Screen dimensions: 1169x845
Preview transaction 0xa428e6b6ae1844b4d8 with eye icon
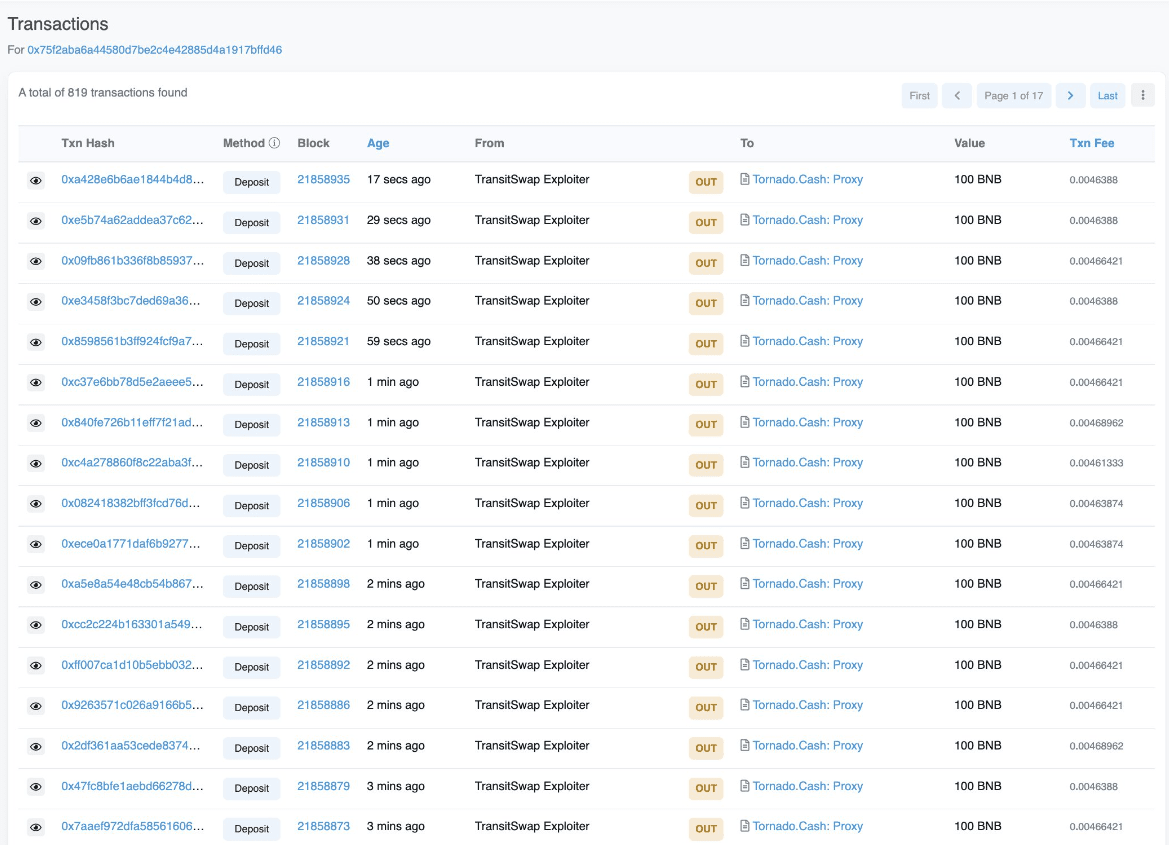pos(36,180)
